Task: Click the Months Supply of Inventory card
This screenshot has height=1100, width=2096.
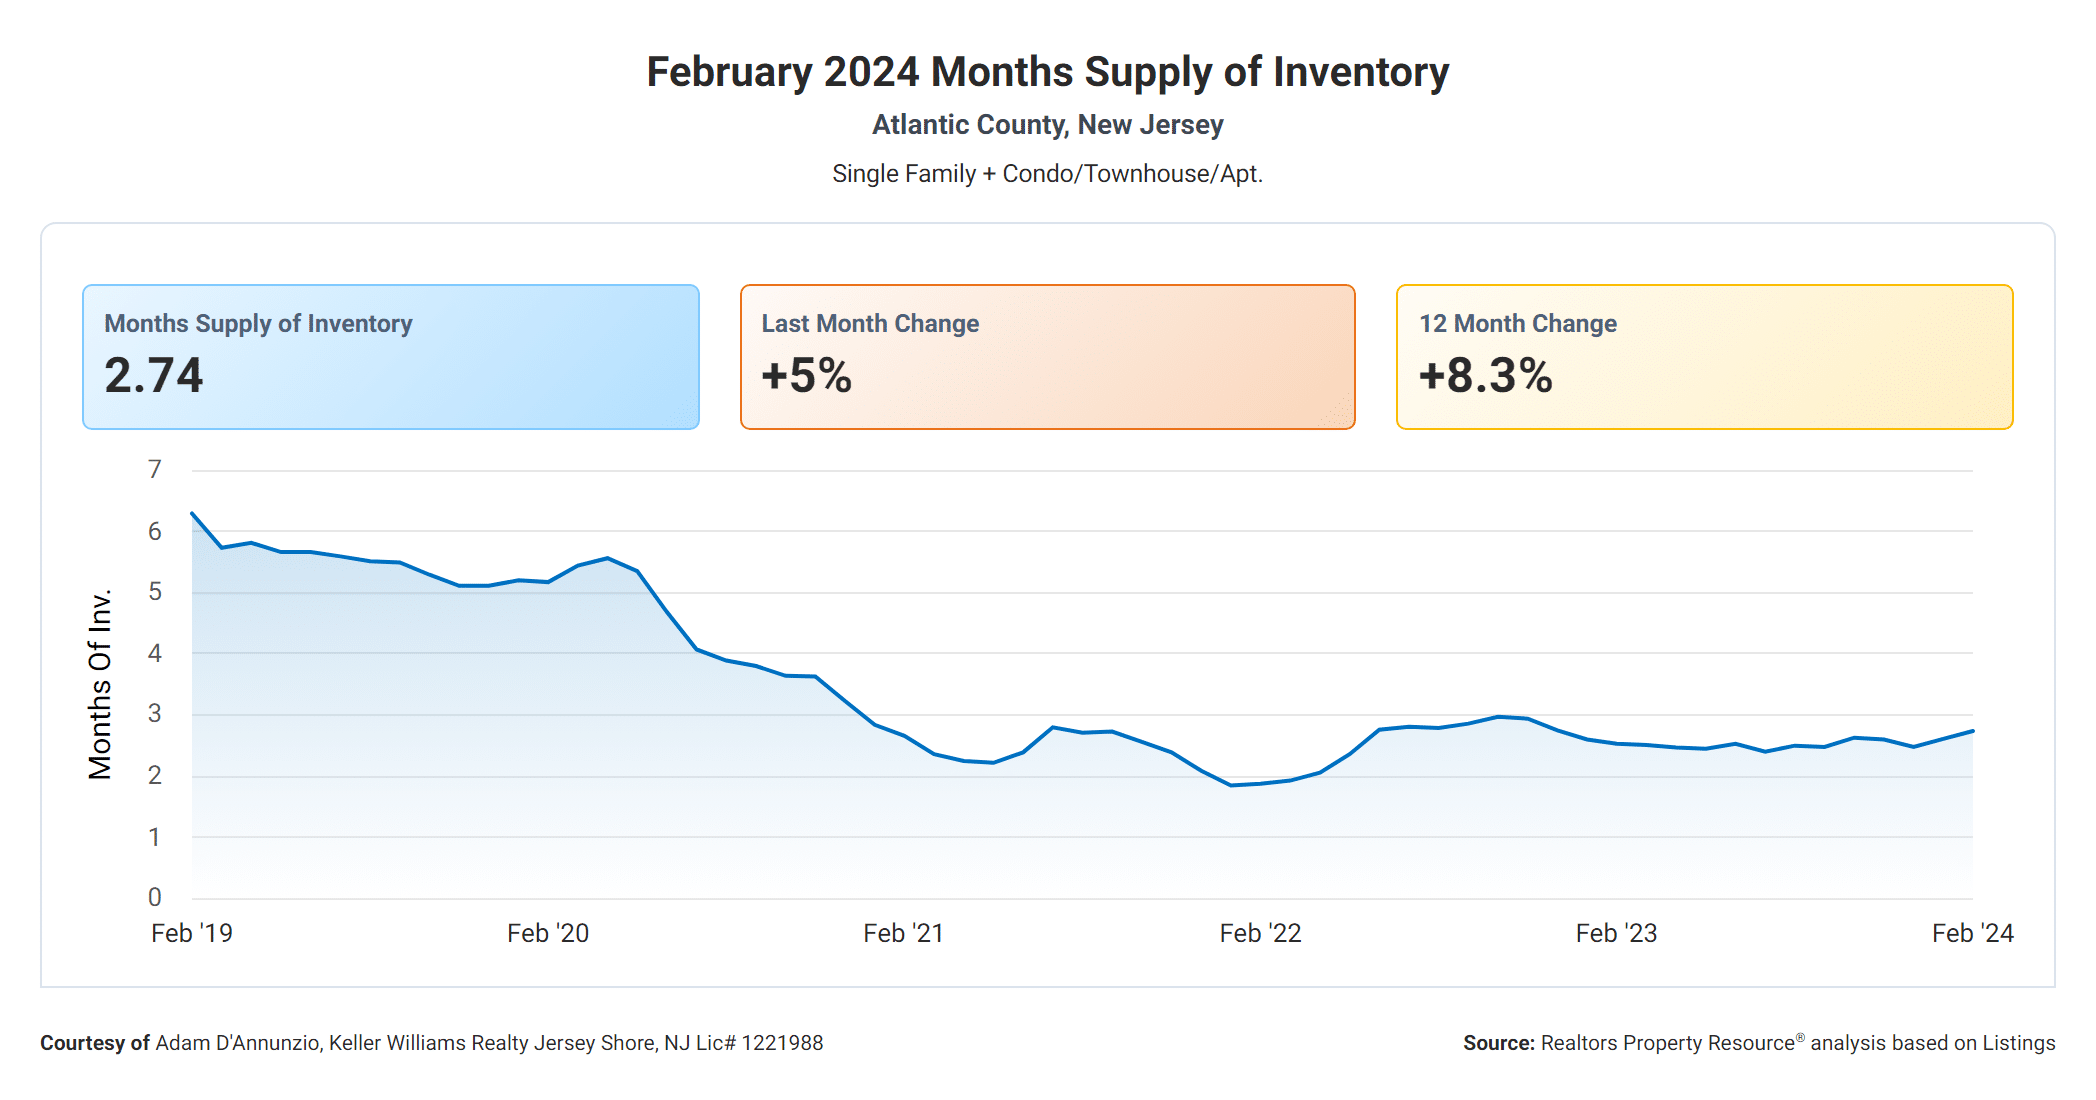Action: point(390,357)
